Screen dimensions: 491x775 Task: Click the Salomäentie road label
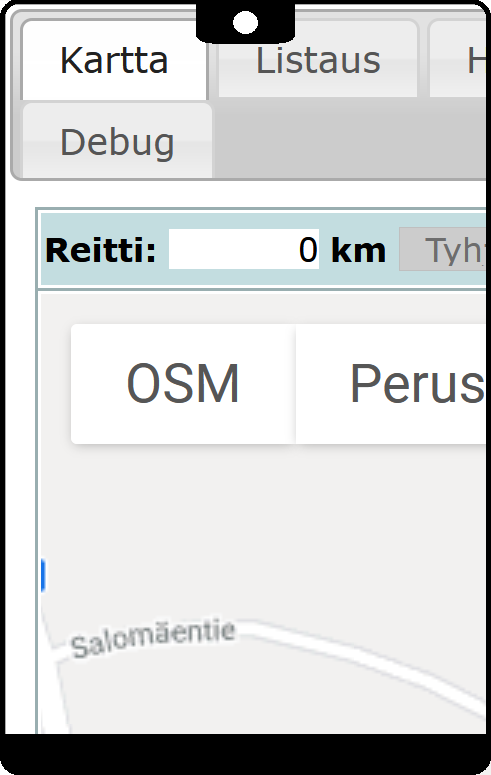click(153, 639)
